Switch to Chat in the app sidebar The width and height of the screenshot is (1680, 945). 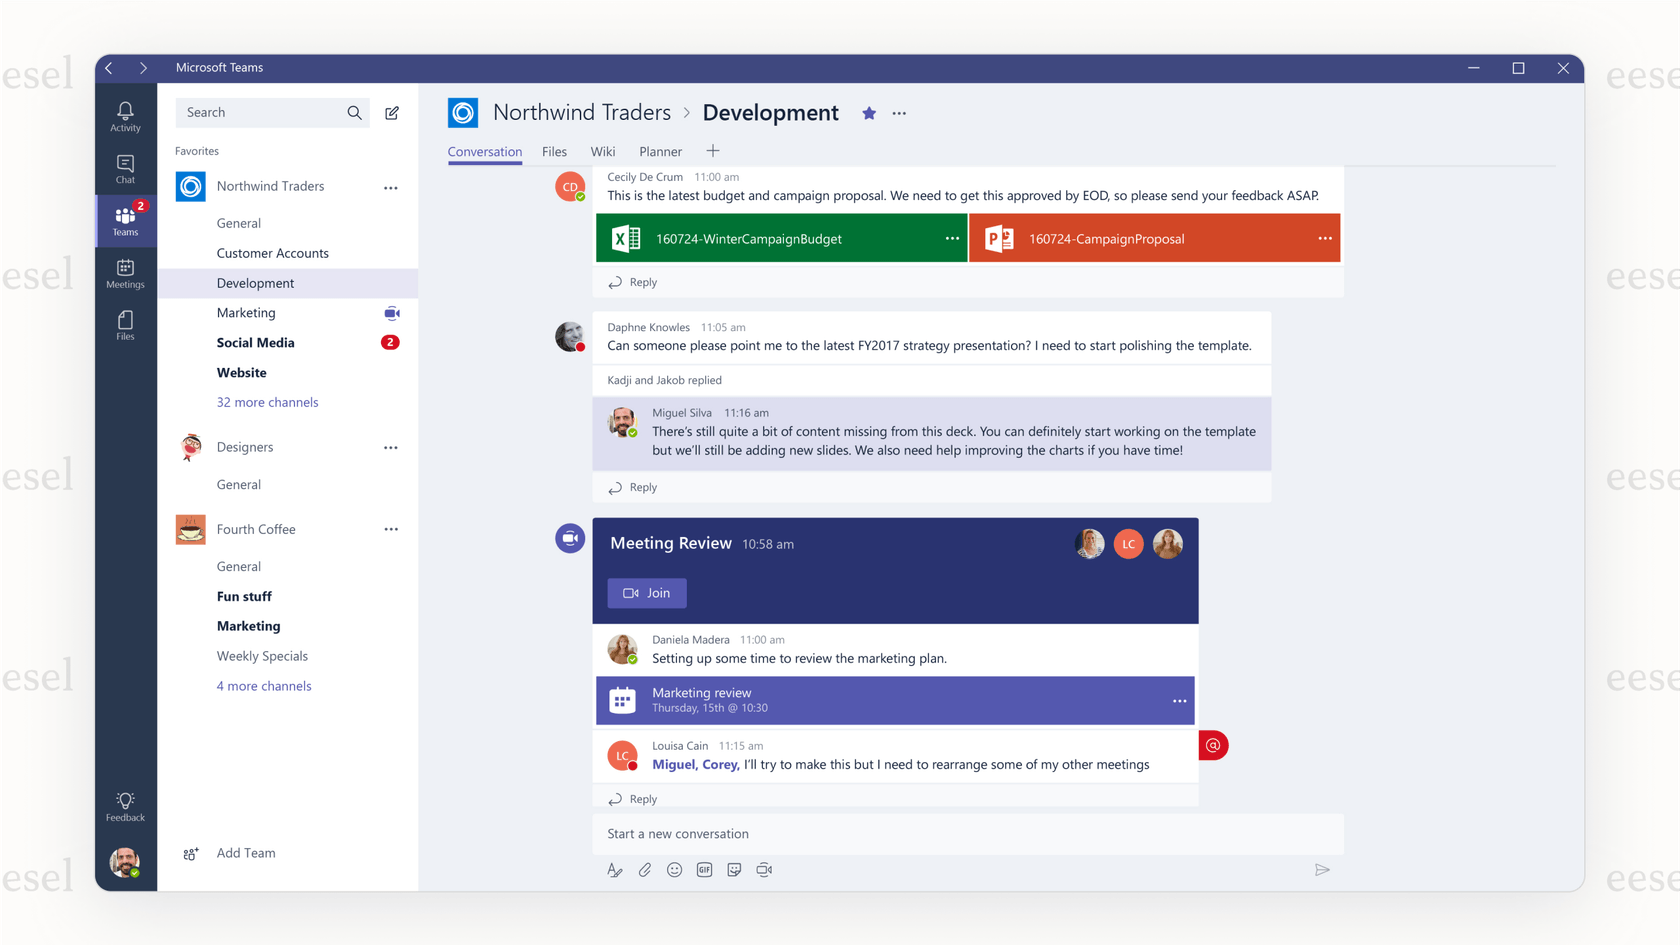pyautogui.click(x=125, y=166)
